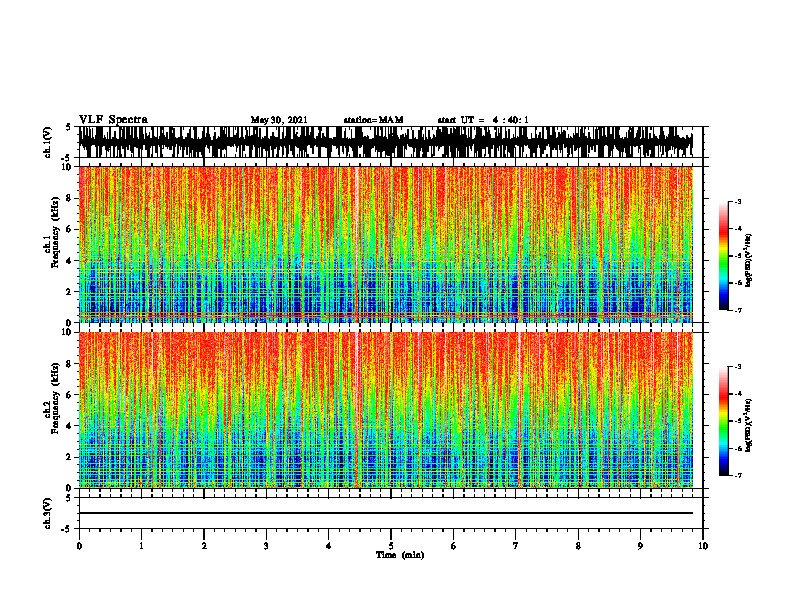792x612 pixels.
Task: Click the ch.1 spectrogram color scale bar
Action: point(724,256)
